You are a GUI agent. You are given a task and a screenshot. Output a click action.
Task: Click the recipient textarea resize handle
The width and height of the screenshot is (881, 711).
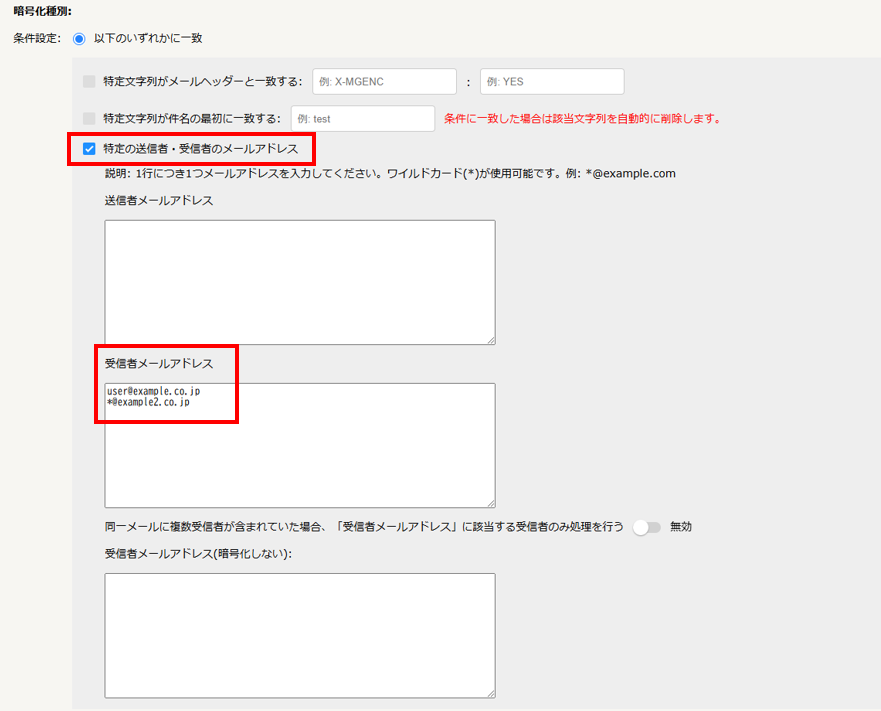click(x=491, y=503)
